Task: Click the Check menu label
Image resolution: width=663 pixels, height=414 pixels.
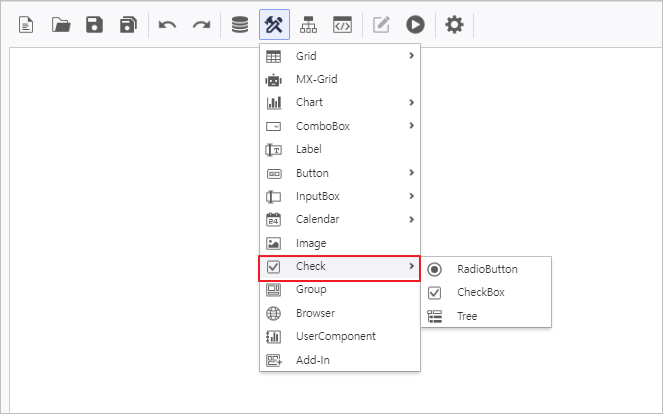Action: coord(311,266)
